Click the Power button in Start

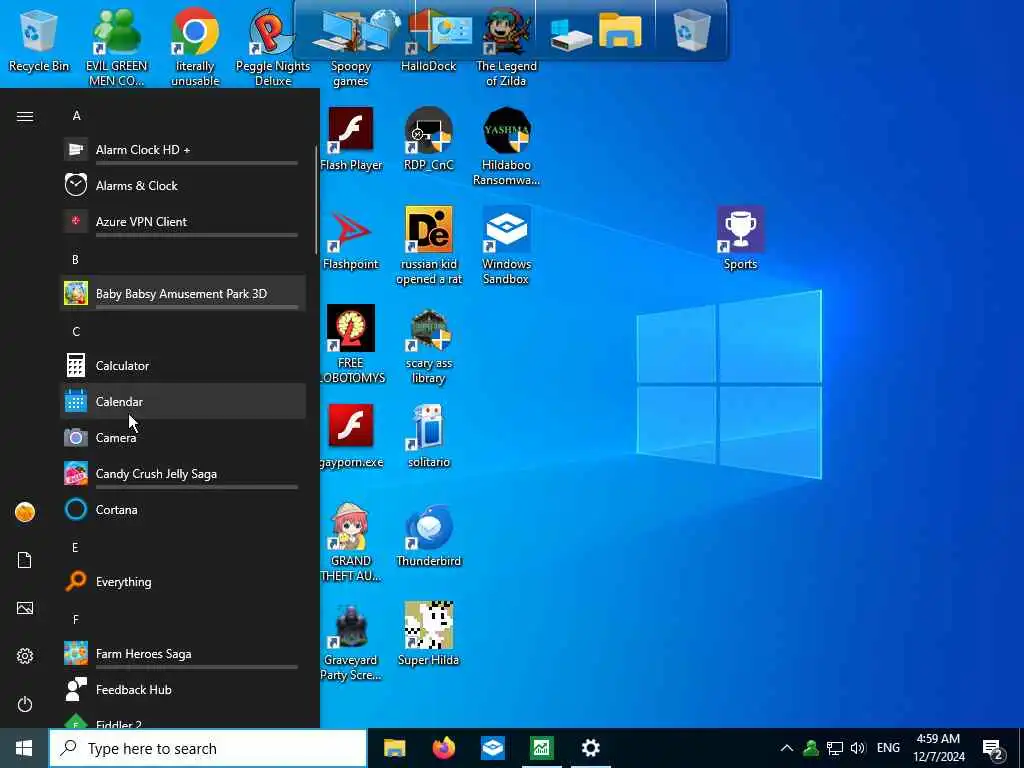click(x=25, y=704)
